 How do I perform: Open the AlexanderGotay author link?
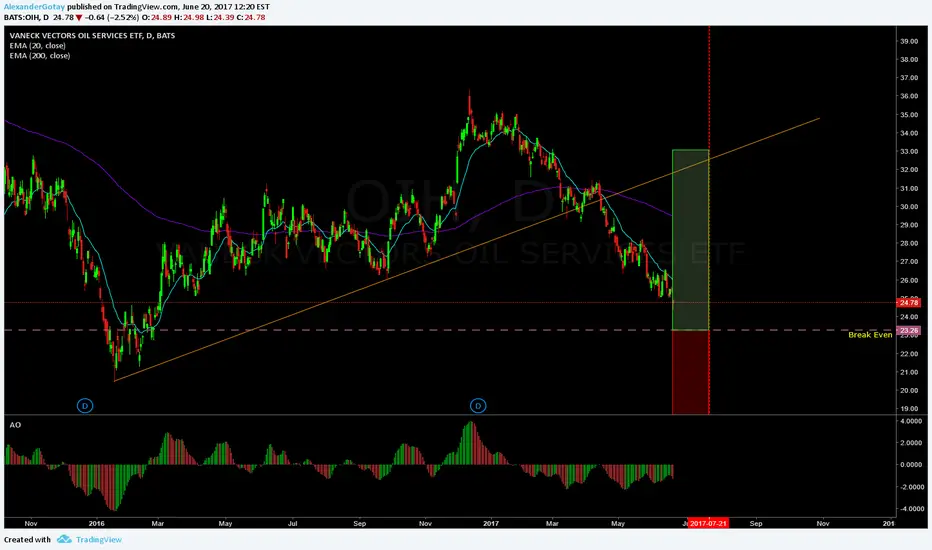tap(34, 7)
